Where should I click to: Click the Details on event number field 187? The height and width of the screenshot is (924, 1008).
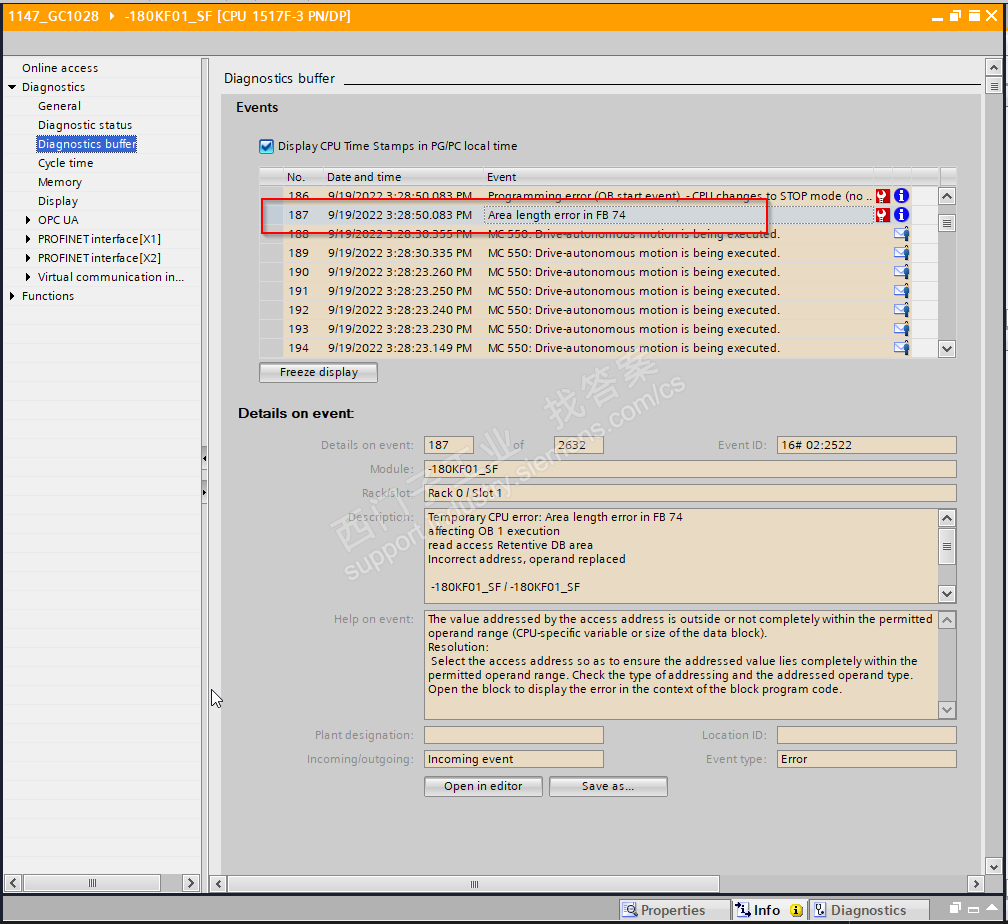click(449, 445)
